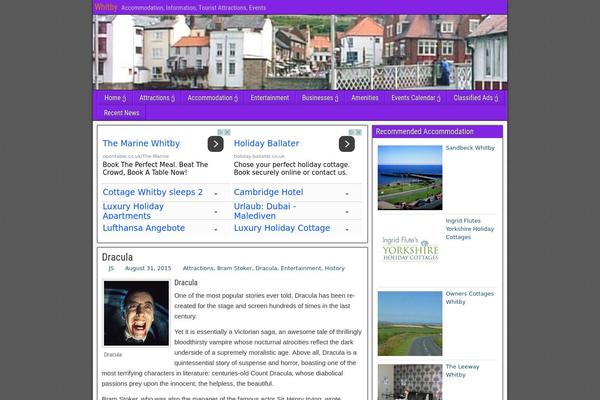Open the Owners Cottages Whitby thumbnail
The width and height of the screenshot is (600, 400).
click(410, 323)
